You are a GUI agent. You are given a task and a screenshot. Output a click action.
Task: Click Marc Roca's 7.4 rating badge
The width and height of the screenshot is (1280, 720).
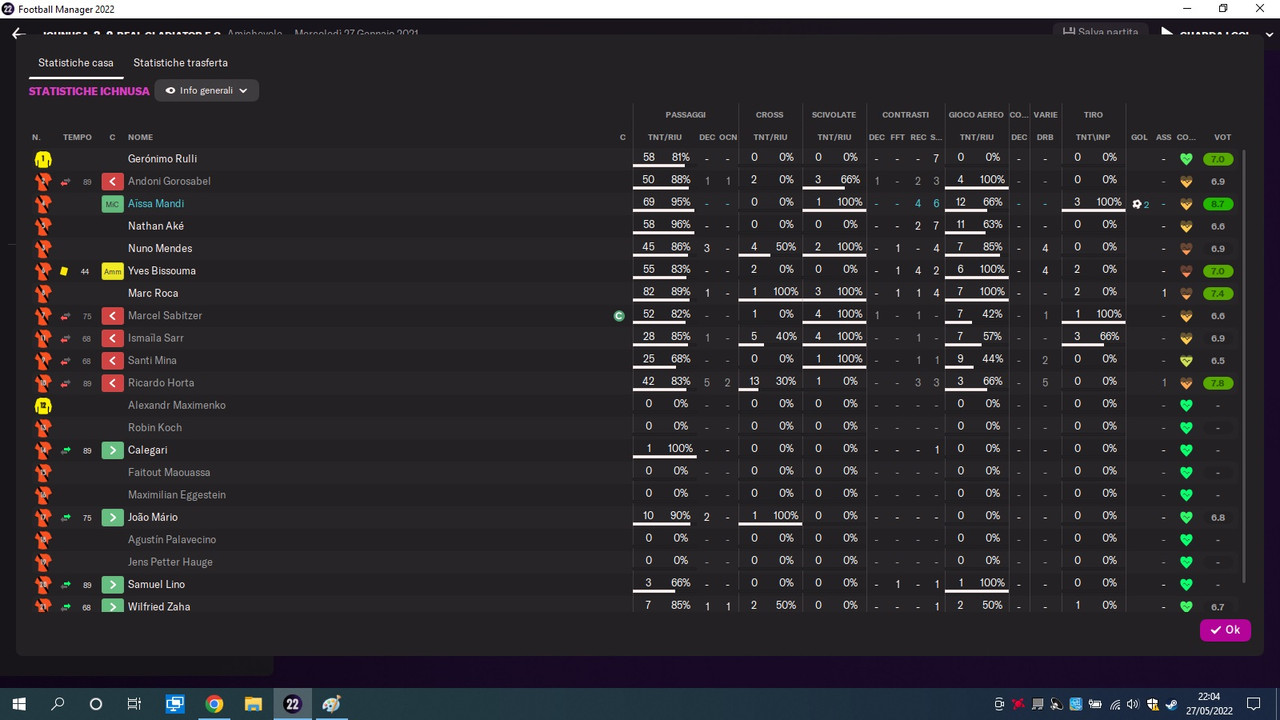1218,293
